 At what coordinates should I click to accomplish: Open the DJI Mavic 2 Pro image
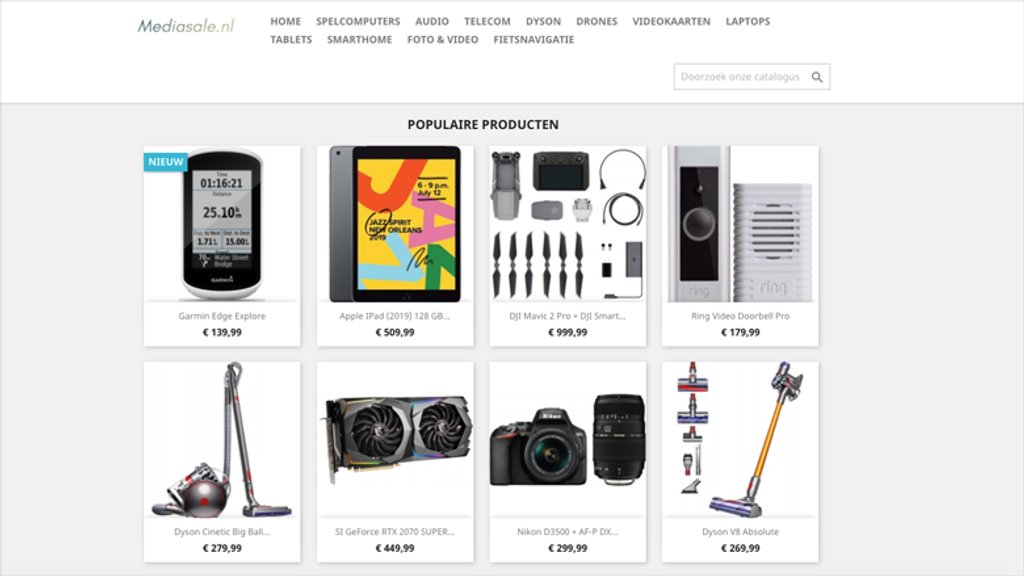tap(568, 224)
